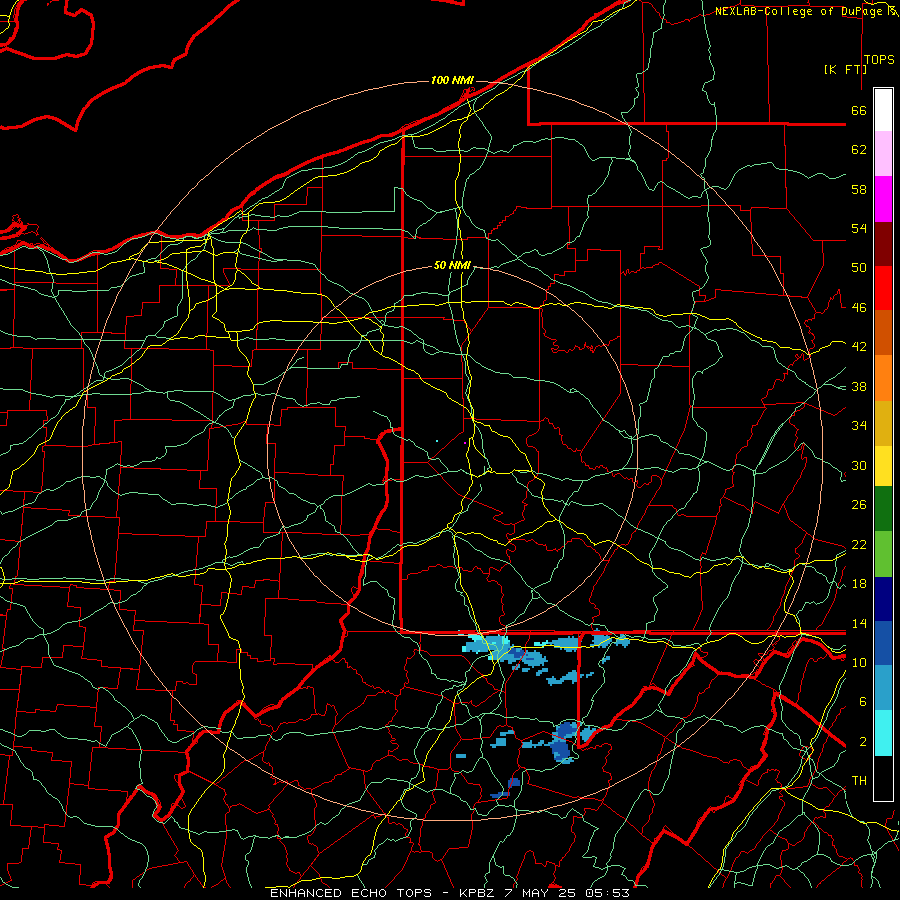Click the magenta legend swatch
Viewport: 900px width, 900px height.
[883, 199]
